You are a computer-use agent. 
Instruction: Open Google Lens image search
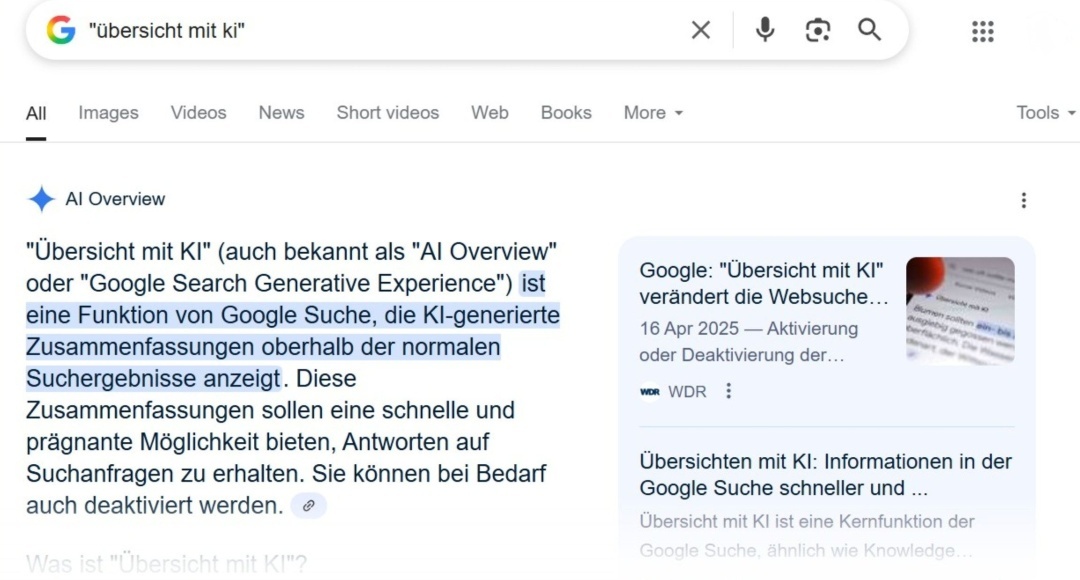818,30
